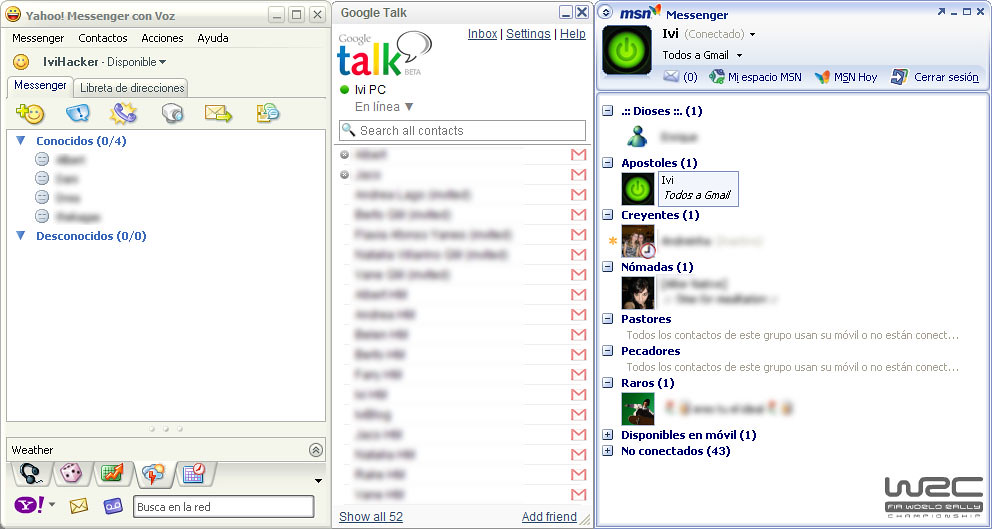The width and height of the screenshot is (992, 529).
Task: Click the Cerrar sesión icon in MSN
Action: click(x=899, y=77)
